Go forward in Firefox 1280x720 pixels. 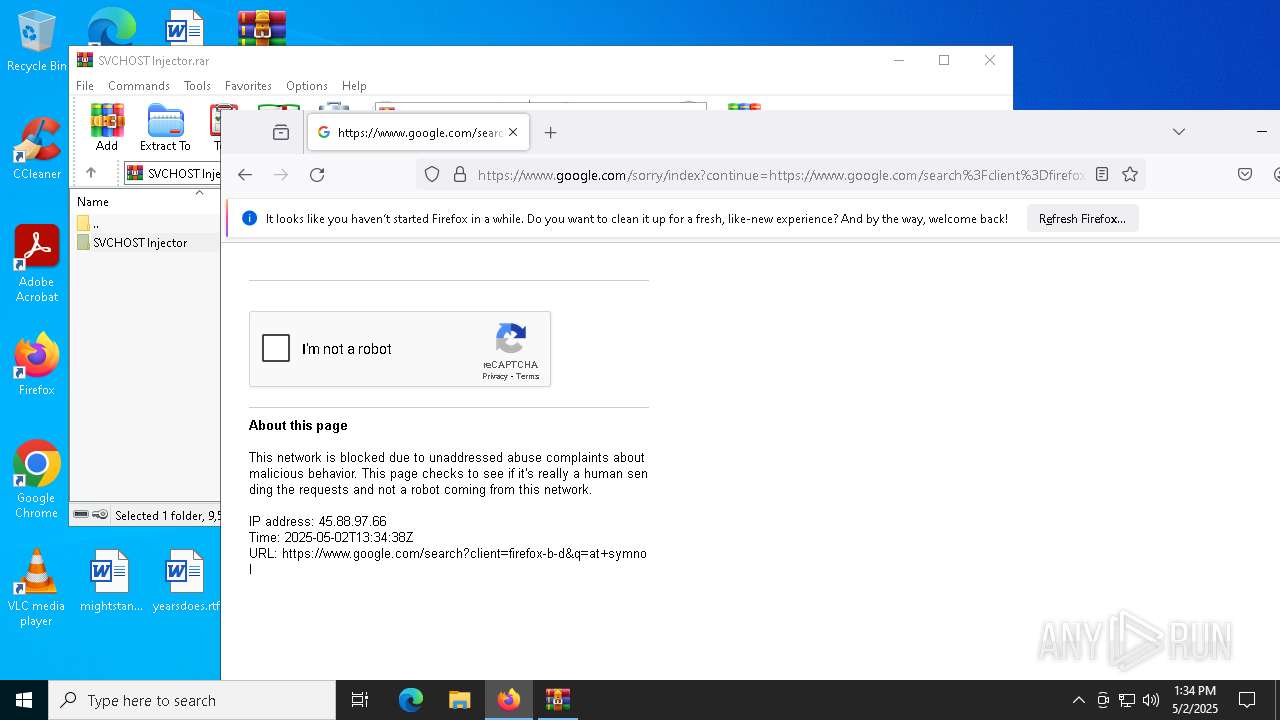pyautogui.click(x=281, y=174)
